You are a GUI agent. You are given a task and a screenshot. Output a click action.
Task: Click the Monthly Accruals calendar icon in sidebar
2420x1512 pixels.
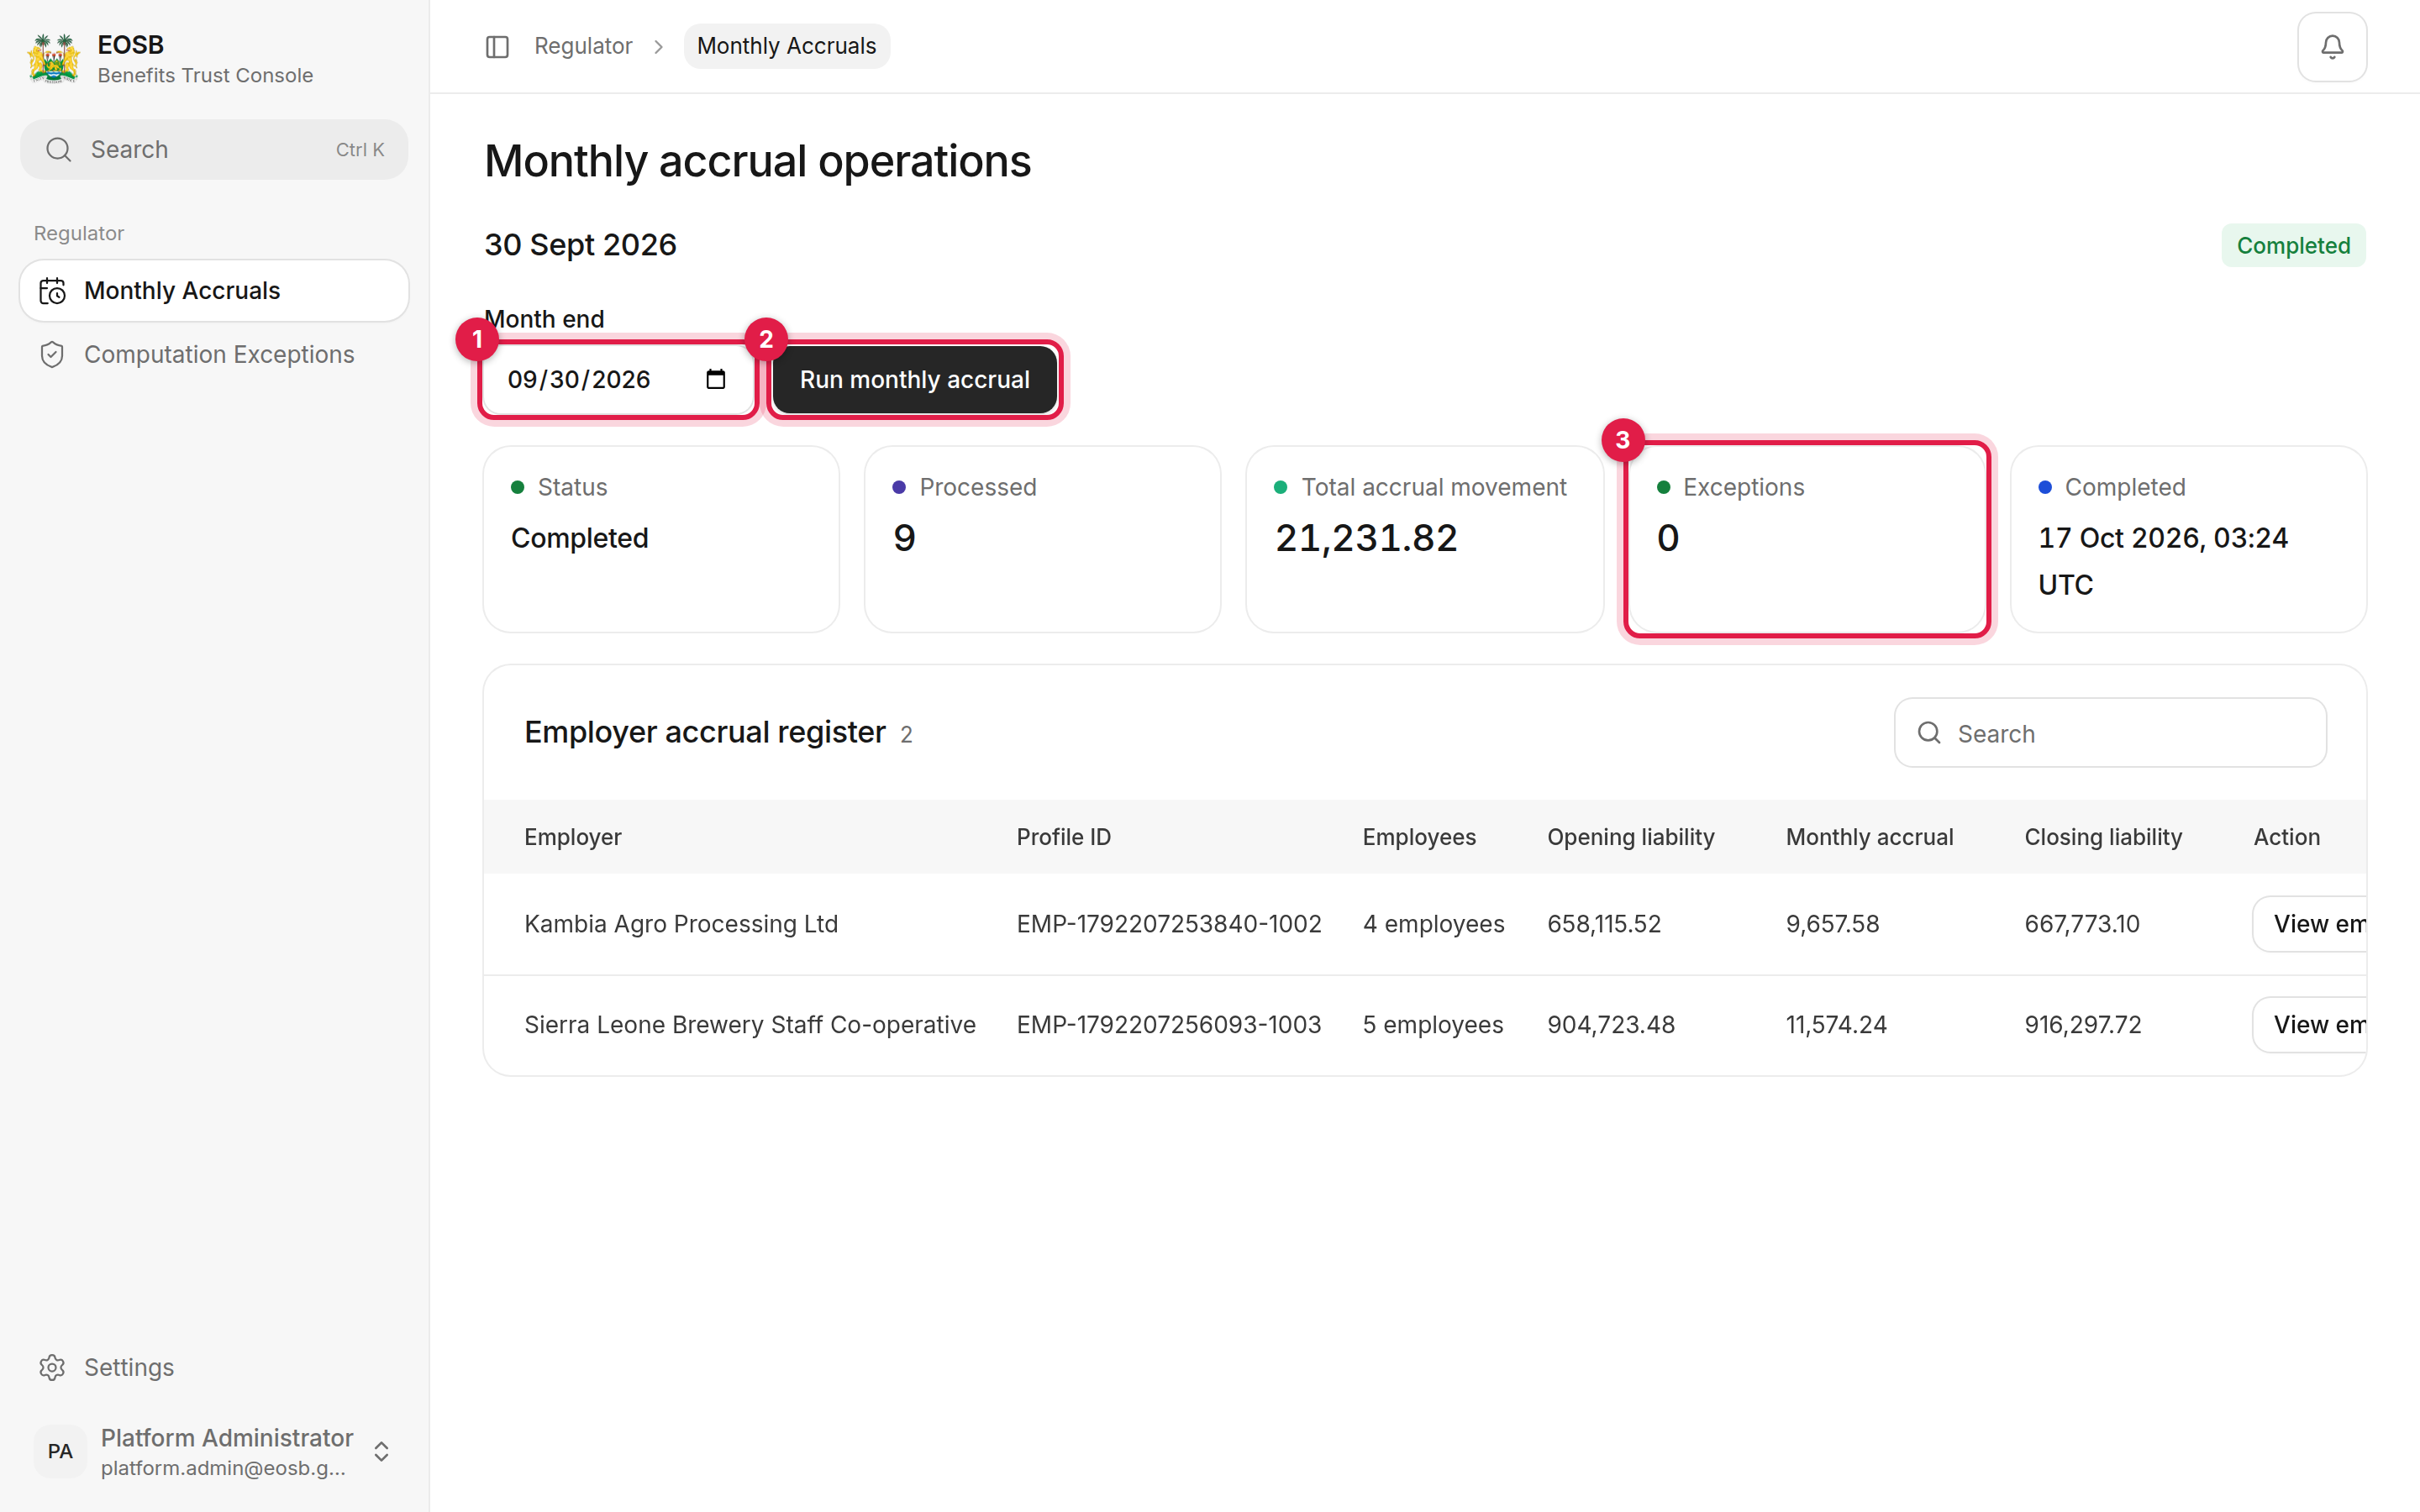tap(52, 291)
